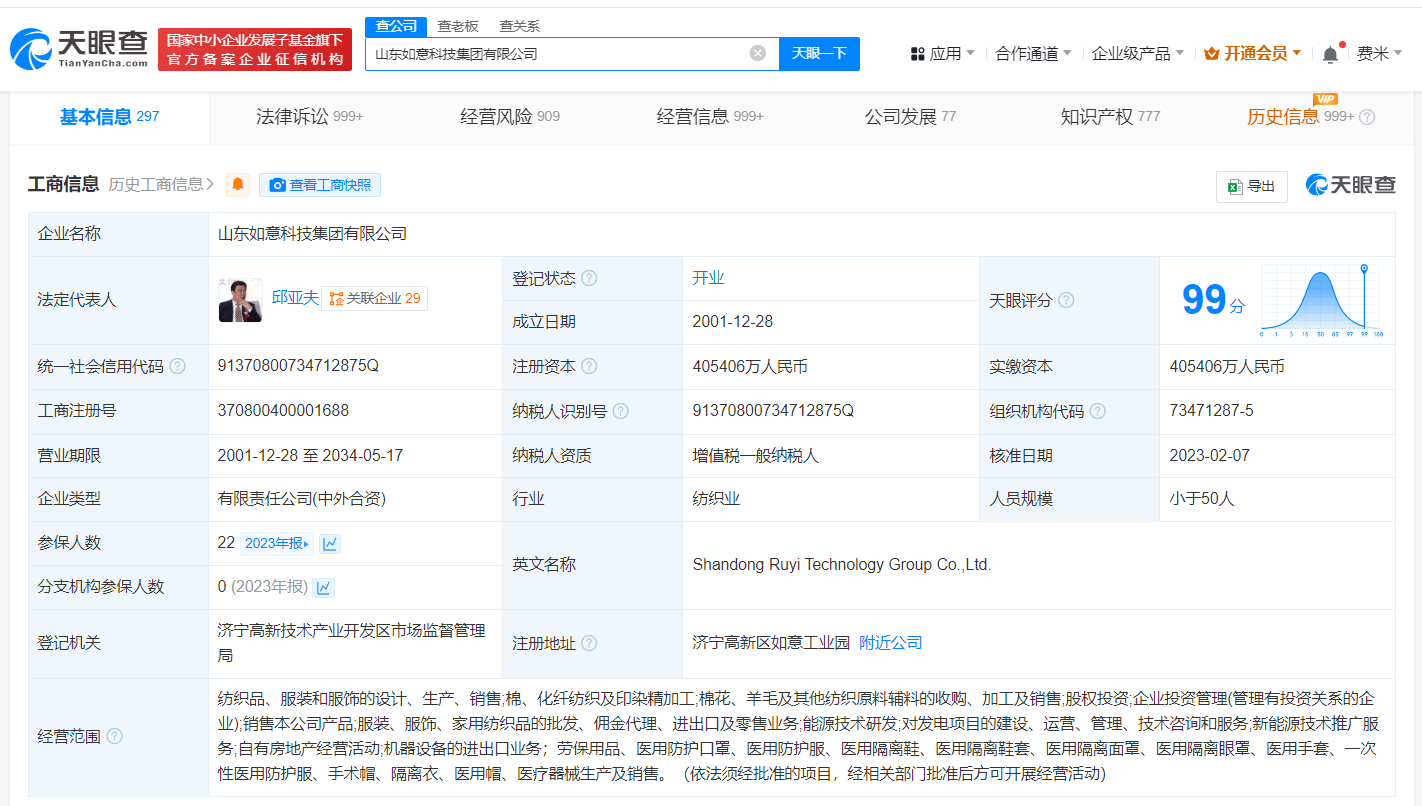Click the 导出 export button

click(x=1251, y=186)
